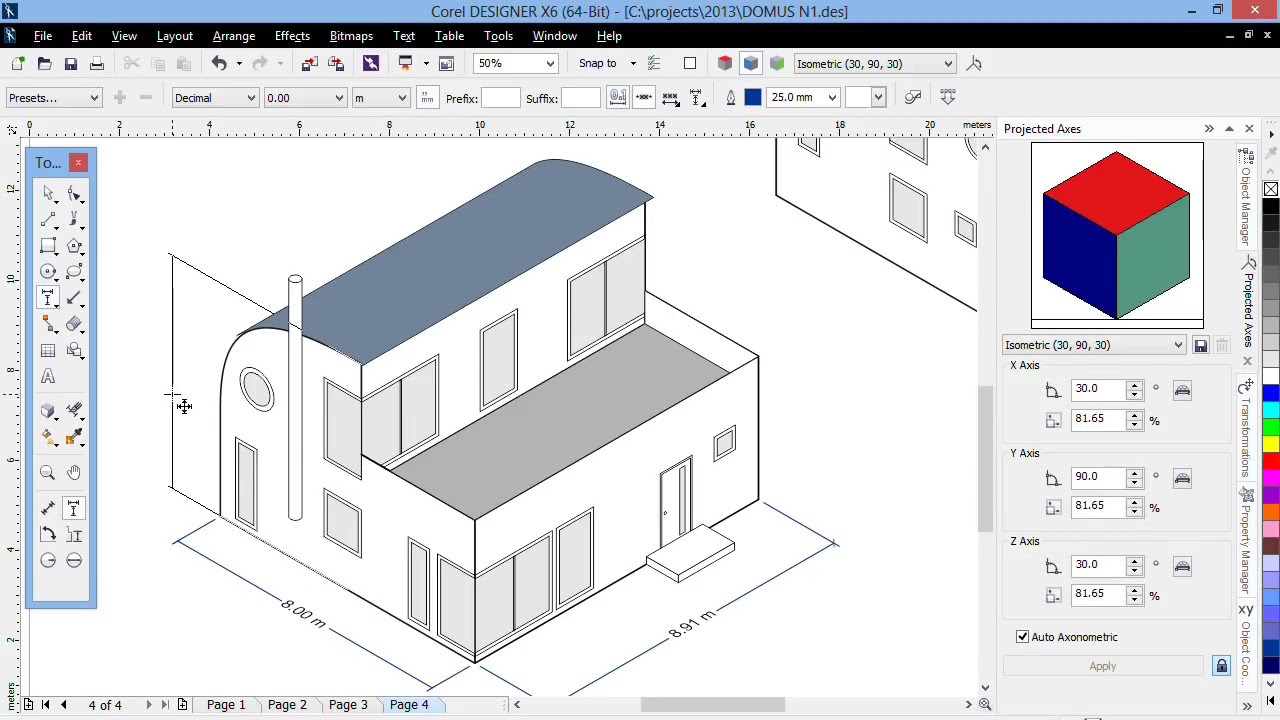1280x720 pixels.
Task: Select the Pan hand tool
Action: click(74, 473)
